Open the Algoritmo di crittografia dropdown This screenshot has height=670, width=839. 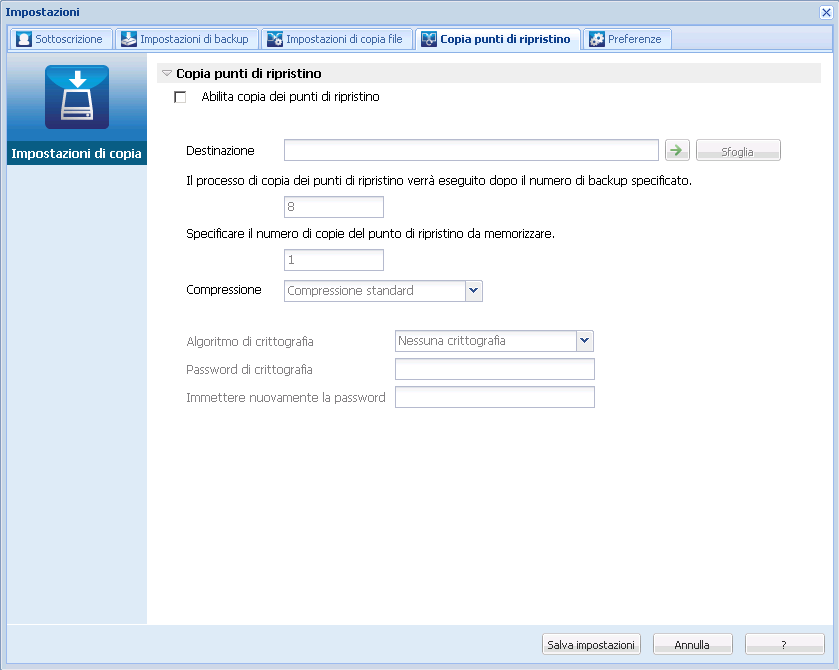pos(585,341)
